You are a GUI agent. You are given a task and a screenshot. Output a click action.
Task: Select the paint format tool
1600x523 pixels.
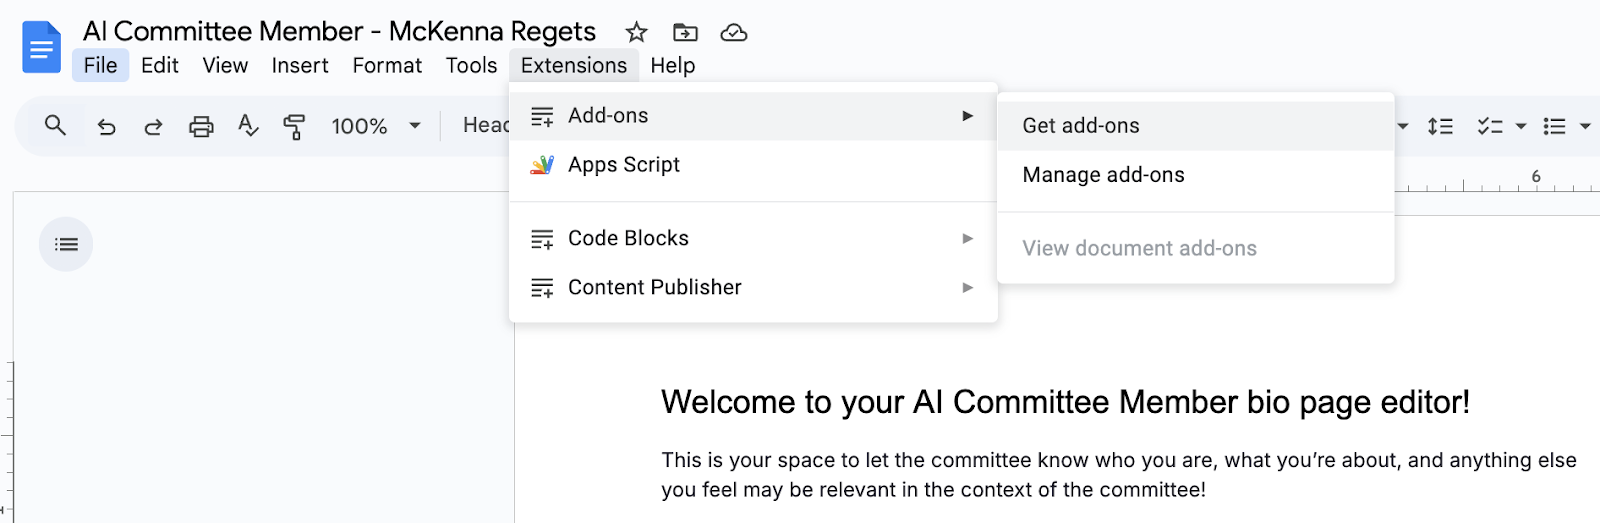294,126
